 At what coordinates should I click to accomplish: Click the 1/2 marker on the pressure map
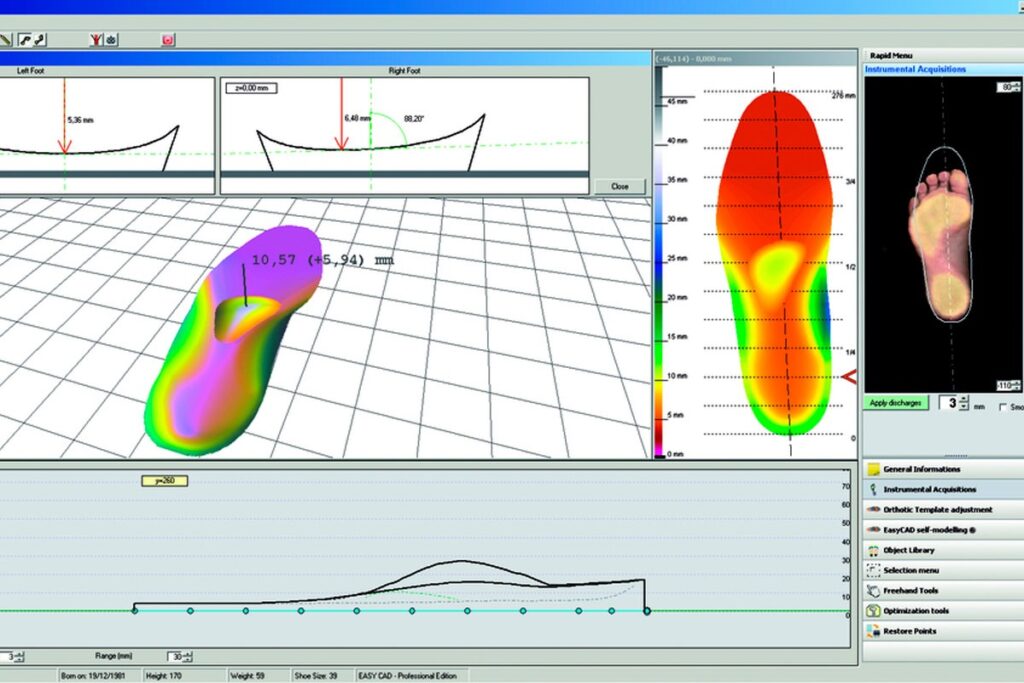point(850,267)
